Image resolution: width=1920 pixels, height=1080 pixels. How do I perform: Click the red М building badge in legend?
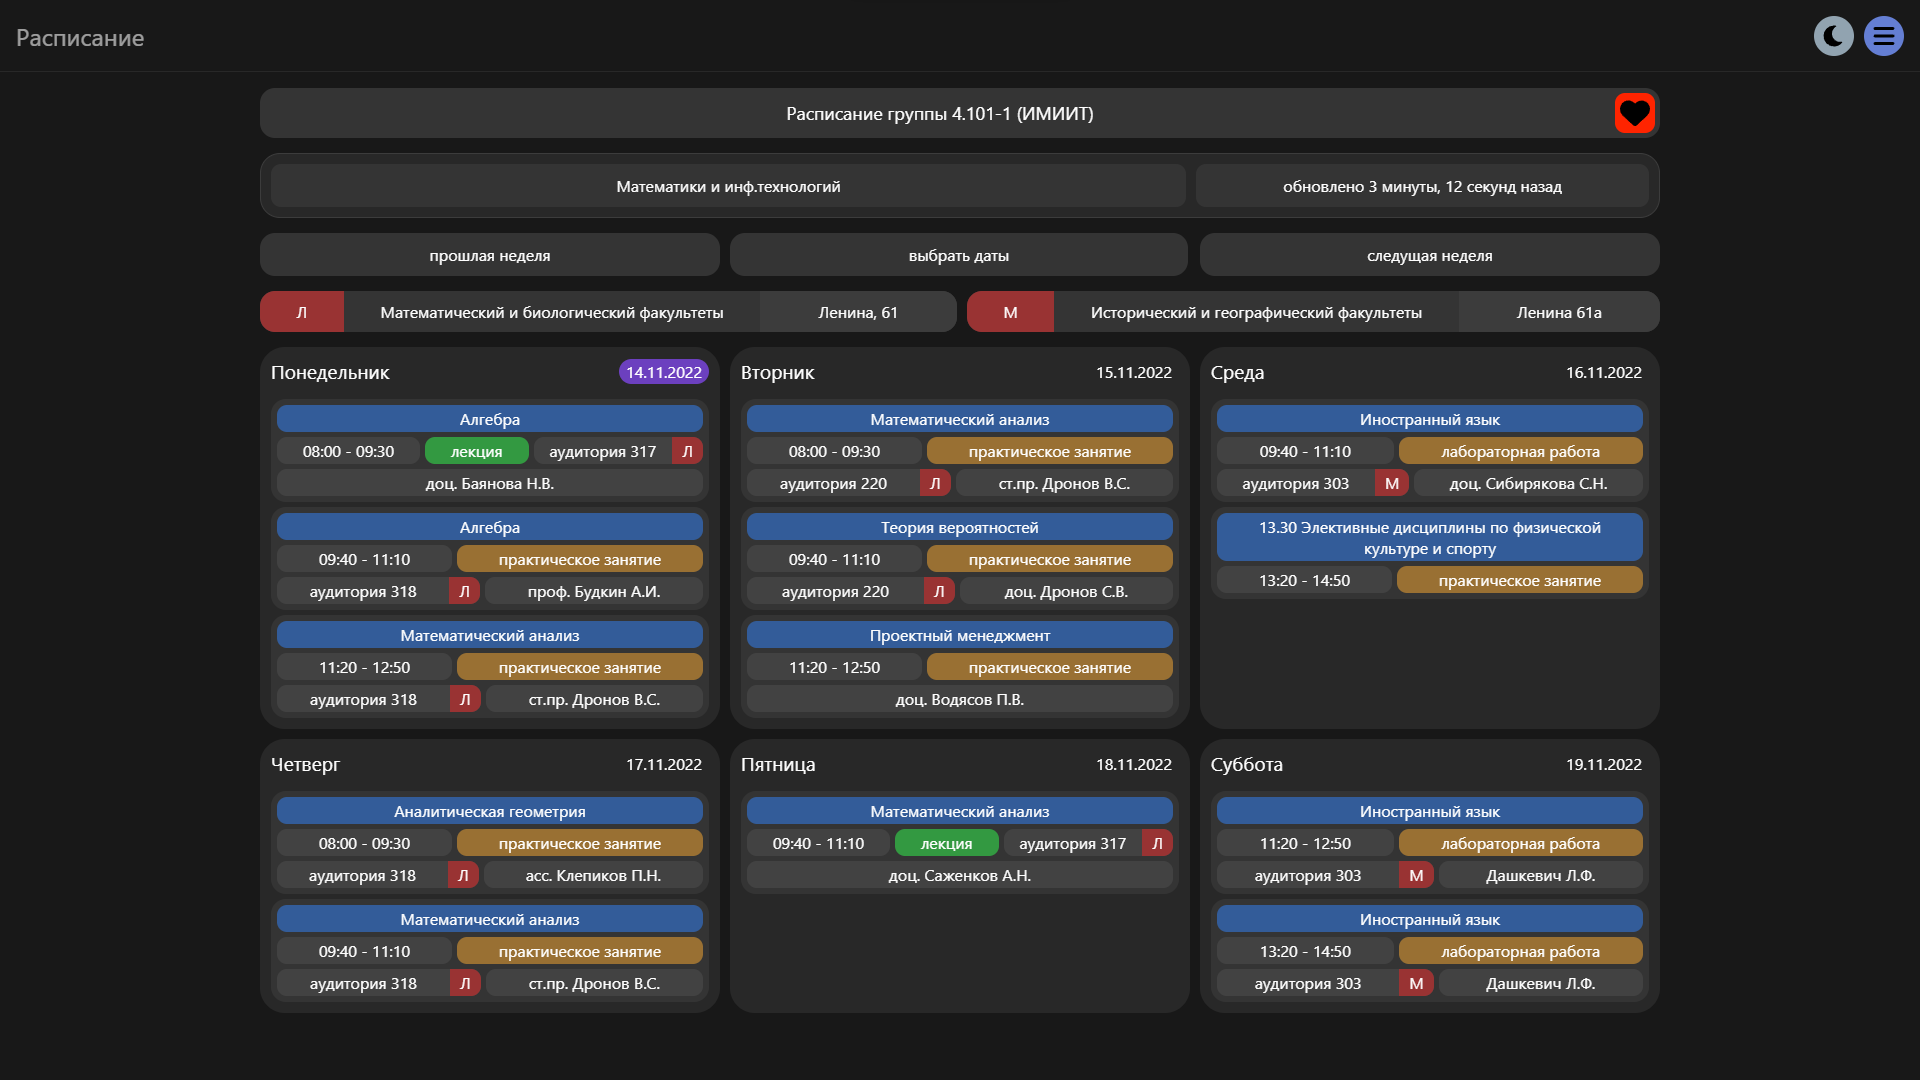pos(1010,312)
